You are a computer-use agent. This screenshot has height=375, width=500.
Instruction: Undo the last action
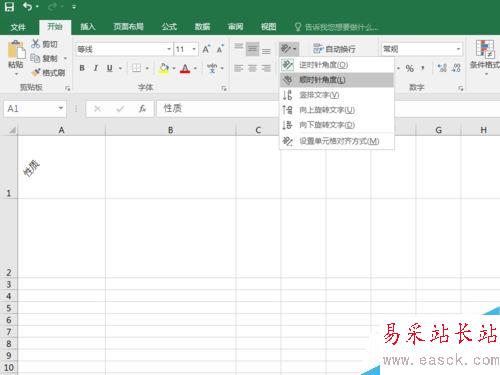pos(28,7)
